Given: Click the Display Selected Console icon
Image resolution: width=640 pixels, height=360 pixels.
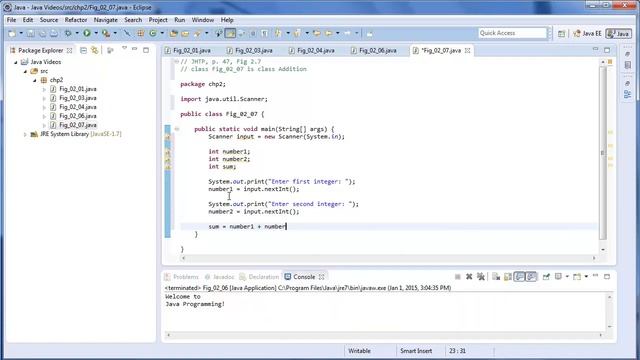Looking at the screenshot, I should pos(558,277).
